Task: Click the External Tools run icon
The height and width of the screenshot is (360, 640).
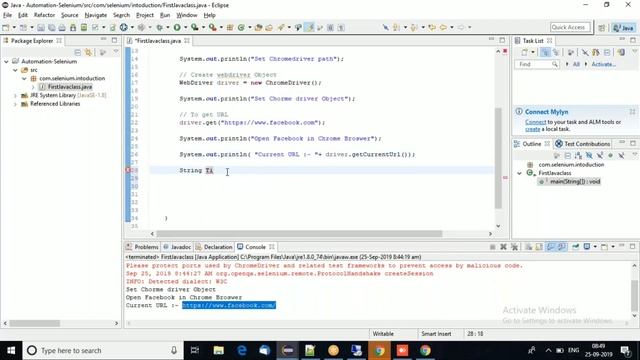Action: [212, 27]
